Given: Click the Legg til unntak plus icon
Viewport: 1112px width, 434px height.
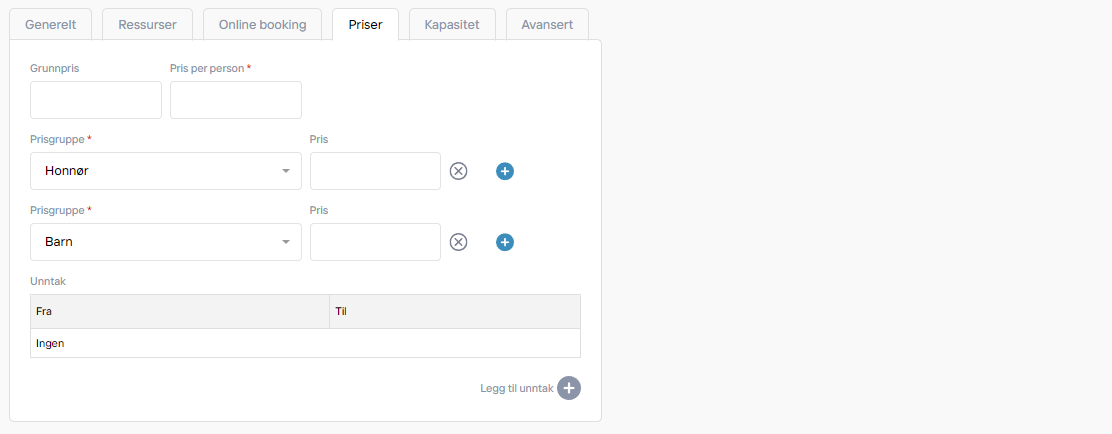Looking at the screenshot, I should click(x=568, y=388).
